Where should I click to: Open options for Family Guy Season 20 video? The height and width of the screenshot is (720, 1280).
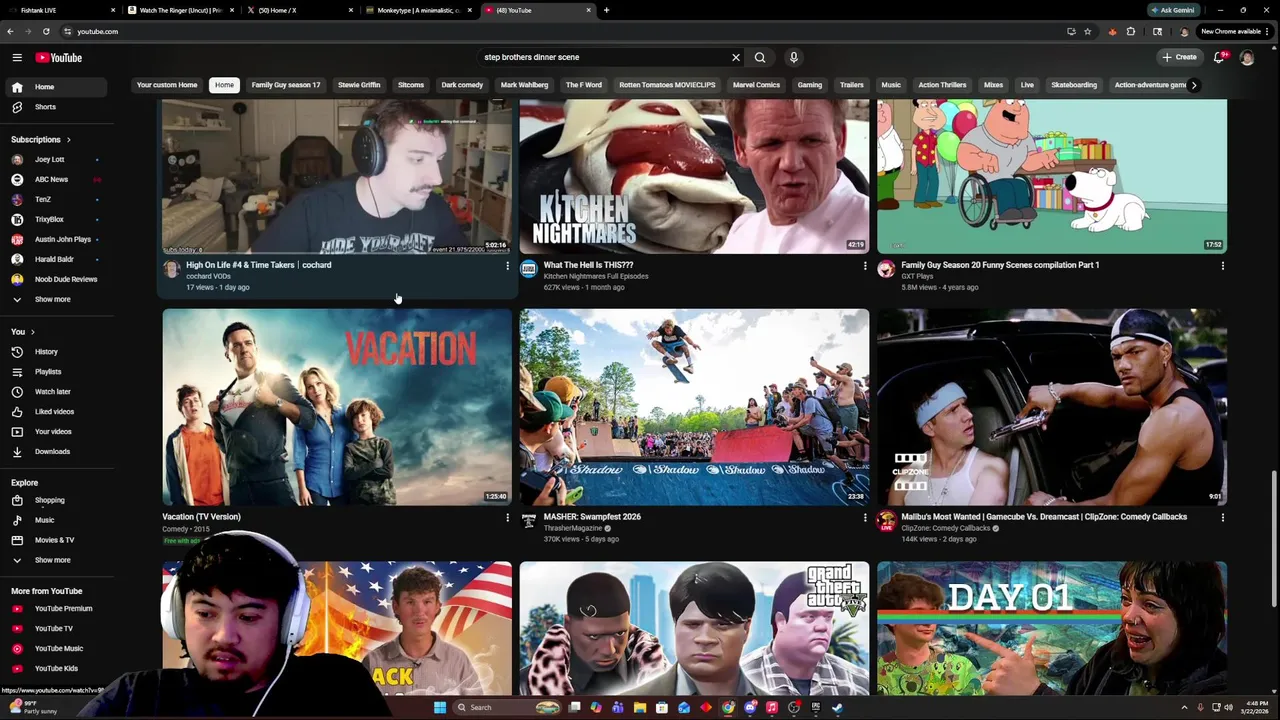point(1222,266)
